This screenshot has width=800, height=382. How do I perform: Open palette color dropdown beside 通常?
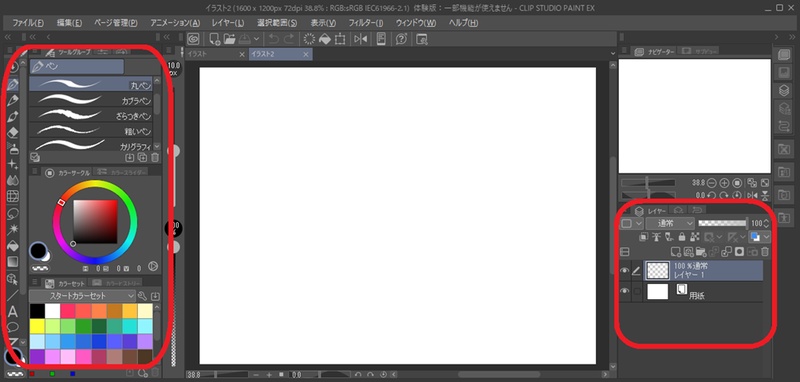pyautogui.click(x=631, y=223)
